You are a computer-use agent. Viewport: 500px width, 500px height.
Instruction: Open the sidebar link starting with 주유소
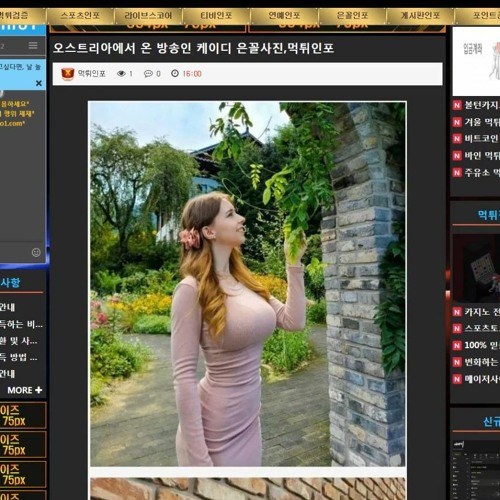(482, 172)
